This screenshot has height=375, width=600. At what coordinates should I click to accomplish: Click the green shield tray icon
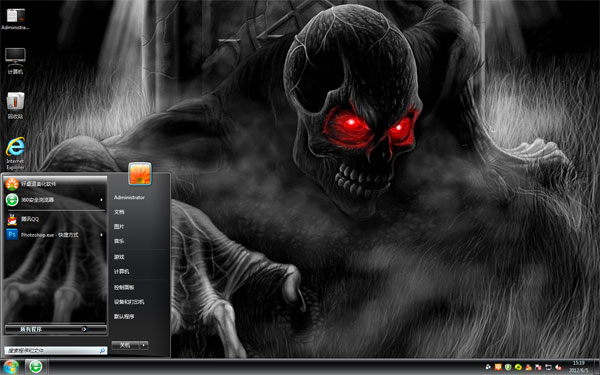click(508, 367)
